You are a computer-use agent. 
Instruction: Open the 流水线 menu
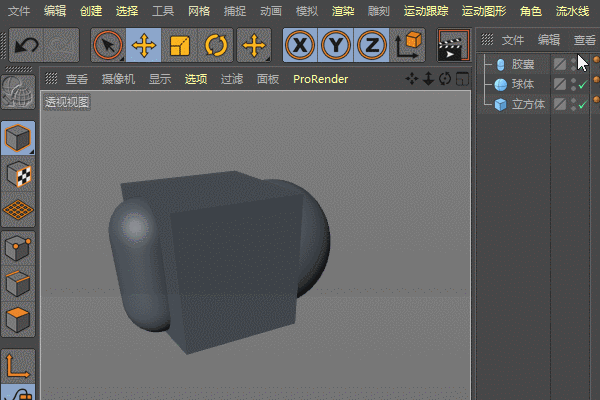(572, 11)
